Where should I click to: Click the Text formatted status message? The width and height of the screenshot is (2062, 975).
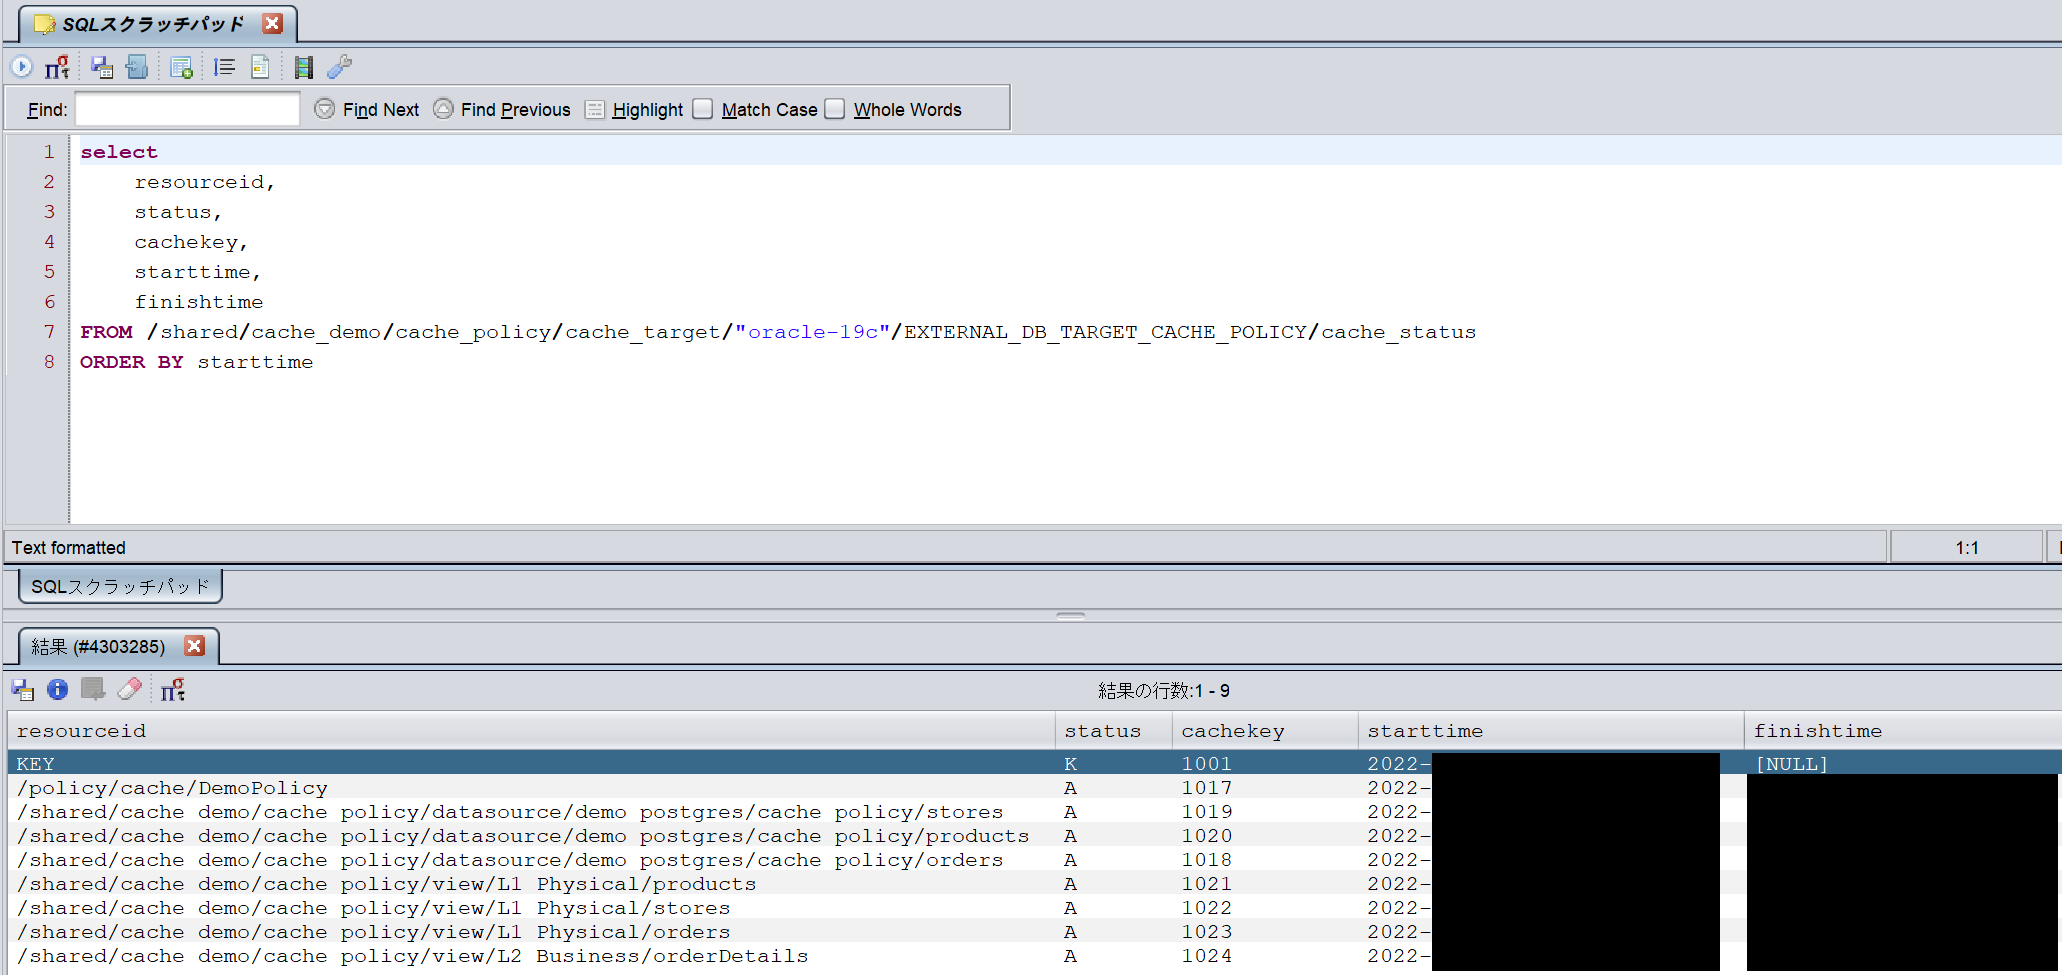tap(69, 547)
